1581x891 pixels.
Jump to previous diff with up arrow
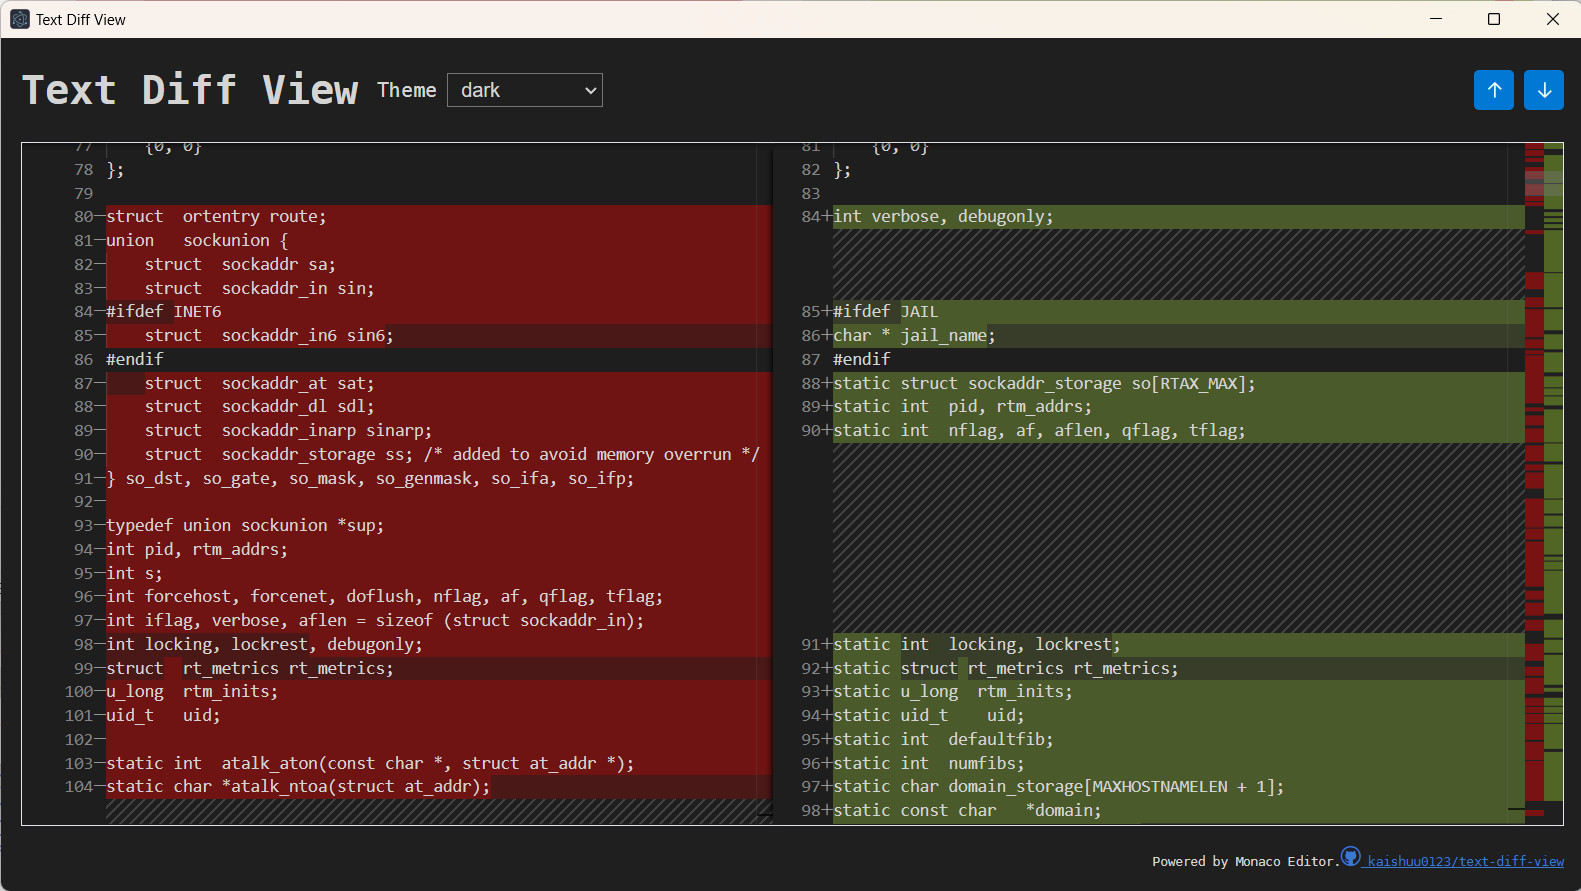pos(1493,90)
